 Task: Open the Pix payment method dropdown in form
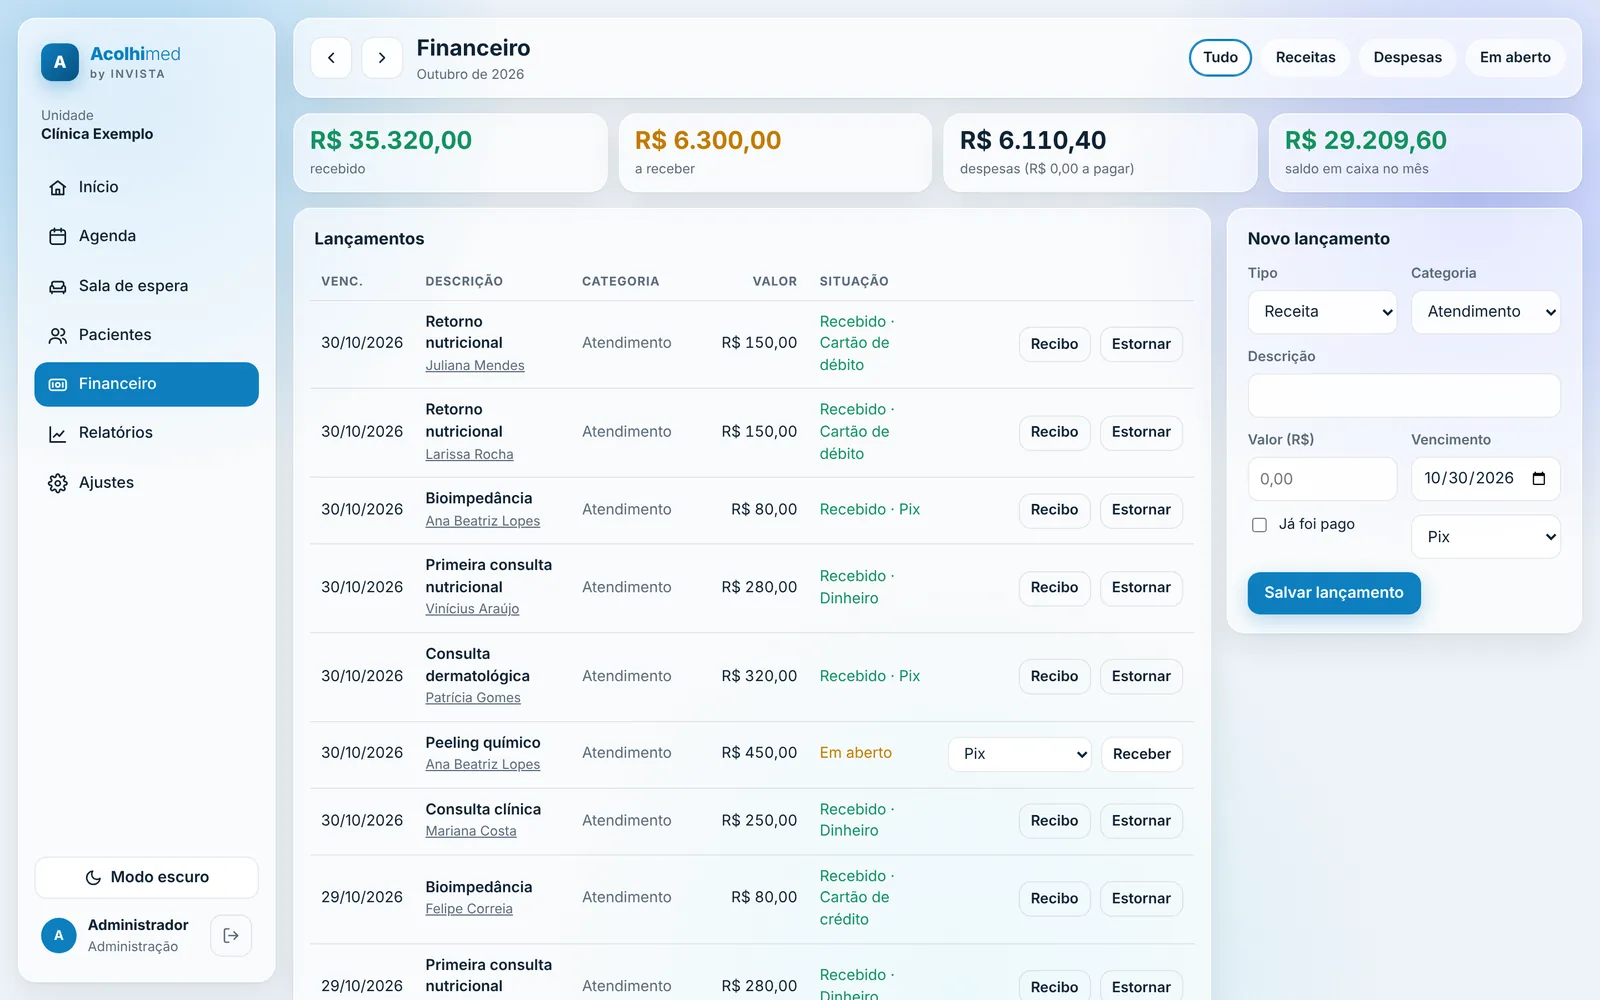1485,537
